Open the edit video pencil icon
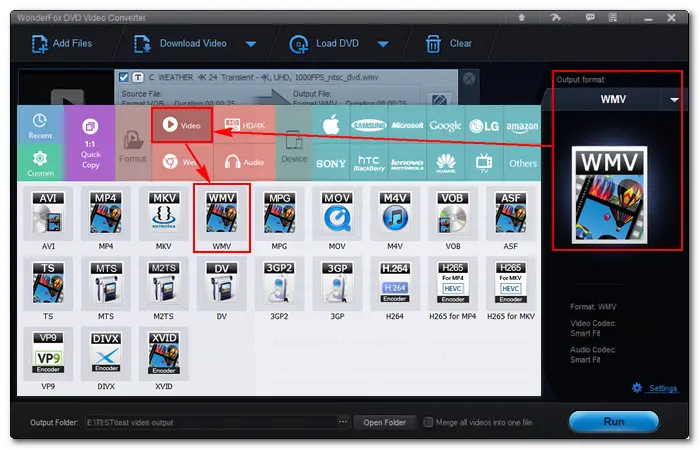This screenshot has height=450, width=700. coord(439,100)
